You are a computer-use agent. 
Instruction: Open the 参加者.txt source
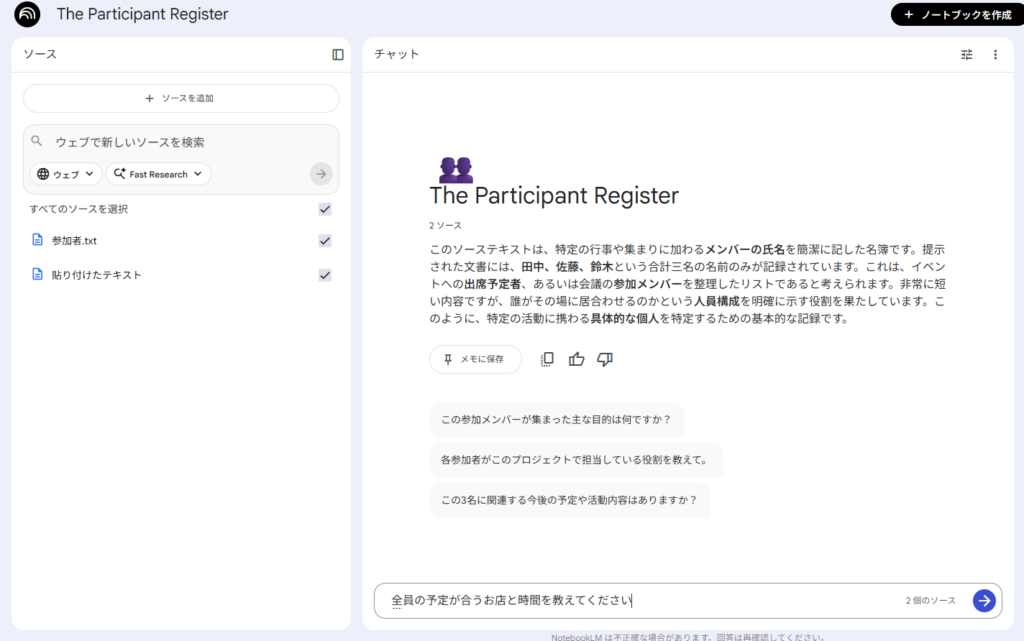pyautogui.click(x=74, y=241)
